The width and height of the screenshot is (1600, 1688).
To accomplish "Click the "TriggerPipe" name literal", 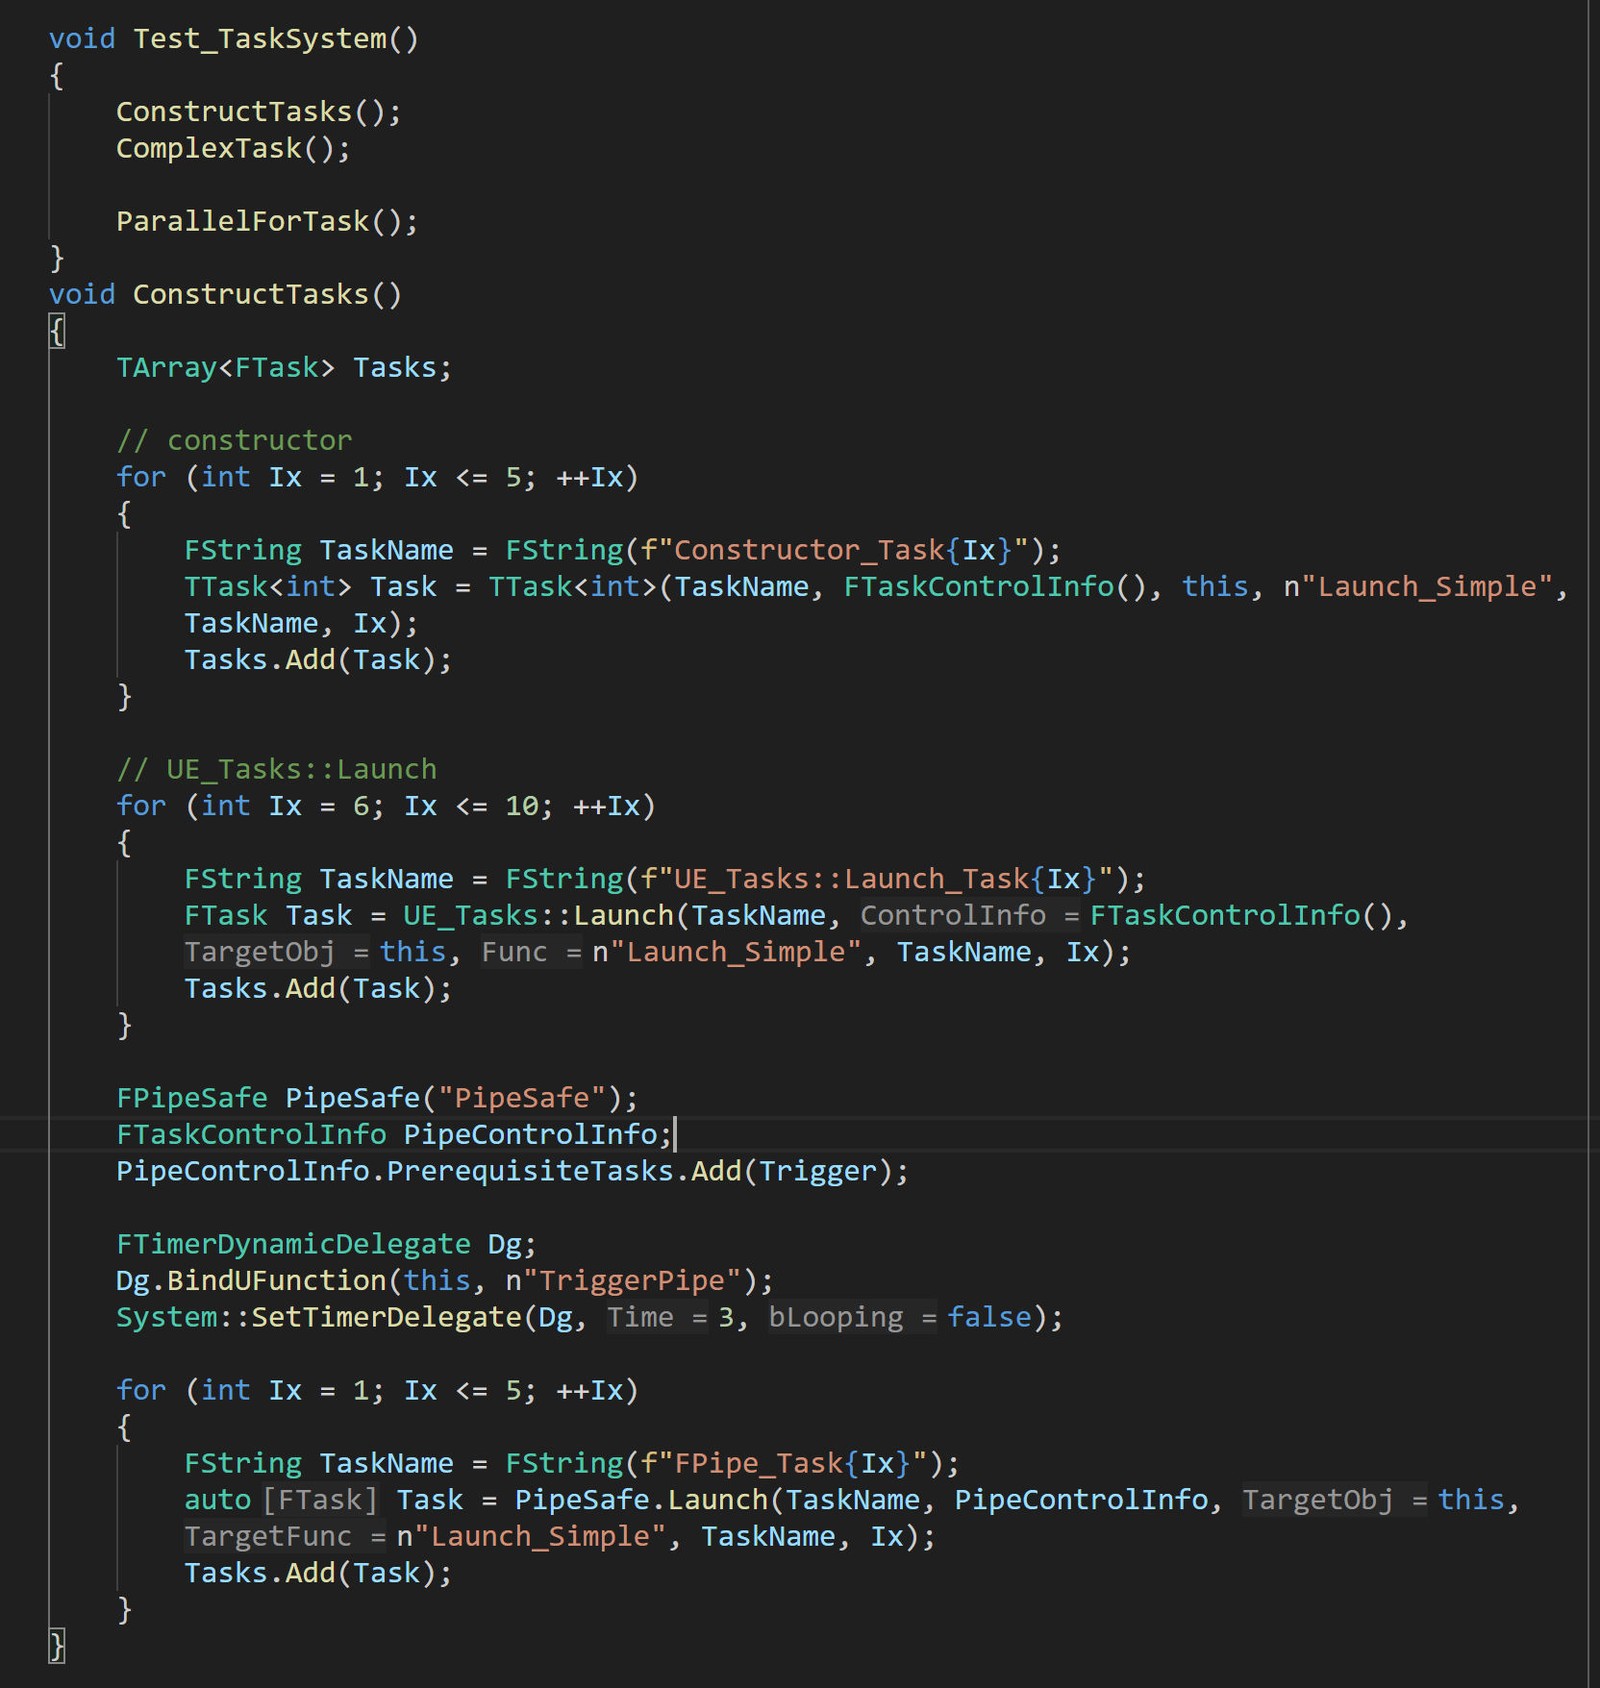I will point(632,1282).
